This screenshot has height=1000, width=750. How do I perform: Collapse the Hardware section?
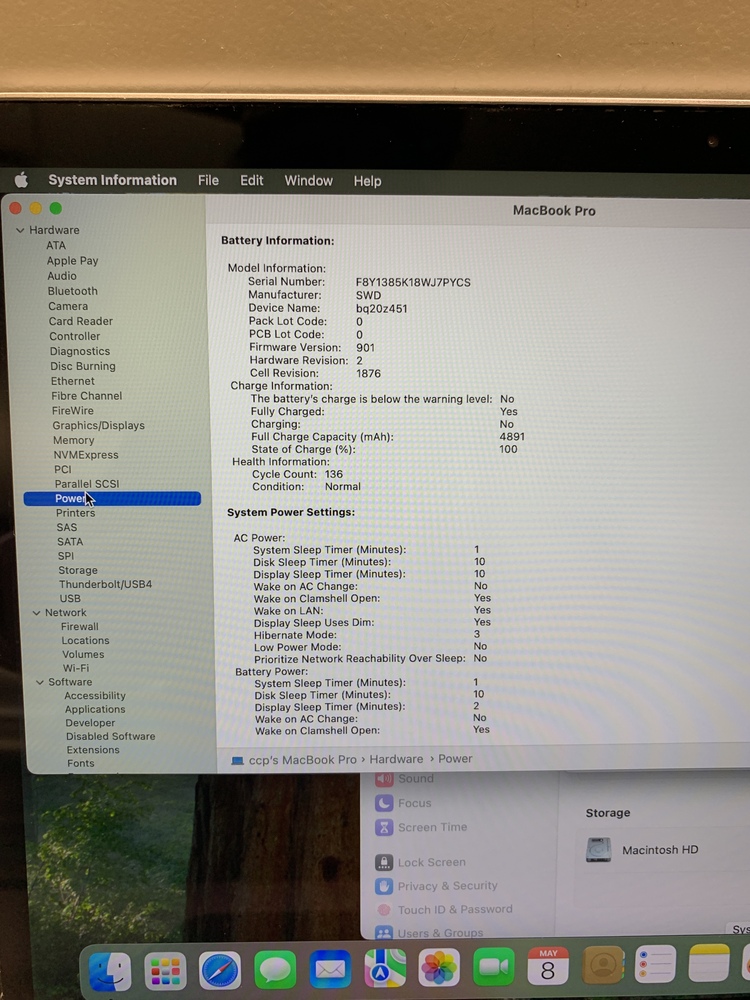coord(20,230)
